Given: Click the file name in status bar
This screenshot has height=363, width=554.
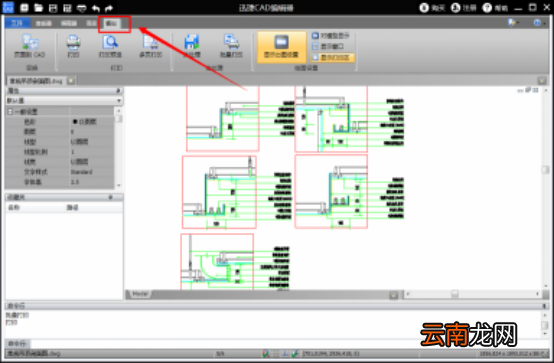Looking at the screenshot, I should tap(34, 353).
